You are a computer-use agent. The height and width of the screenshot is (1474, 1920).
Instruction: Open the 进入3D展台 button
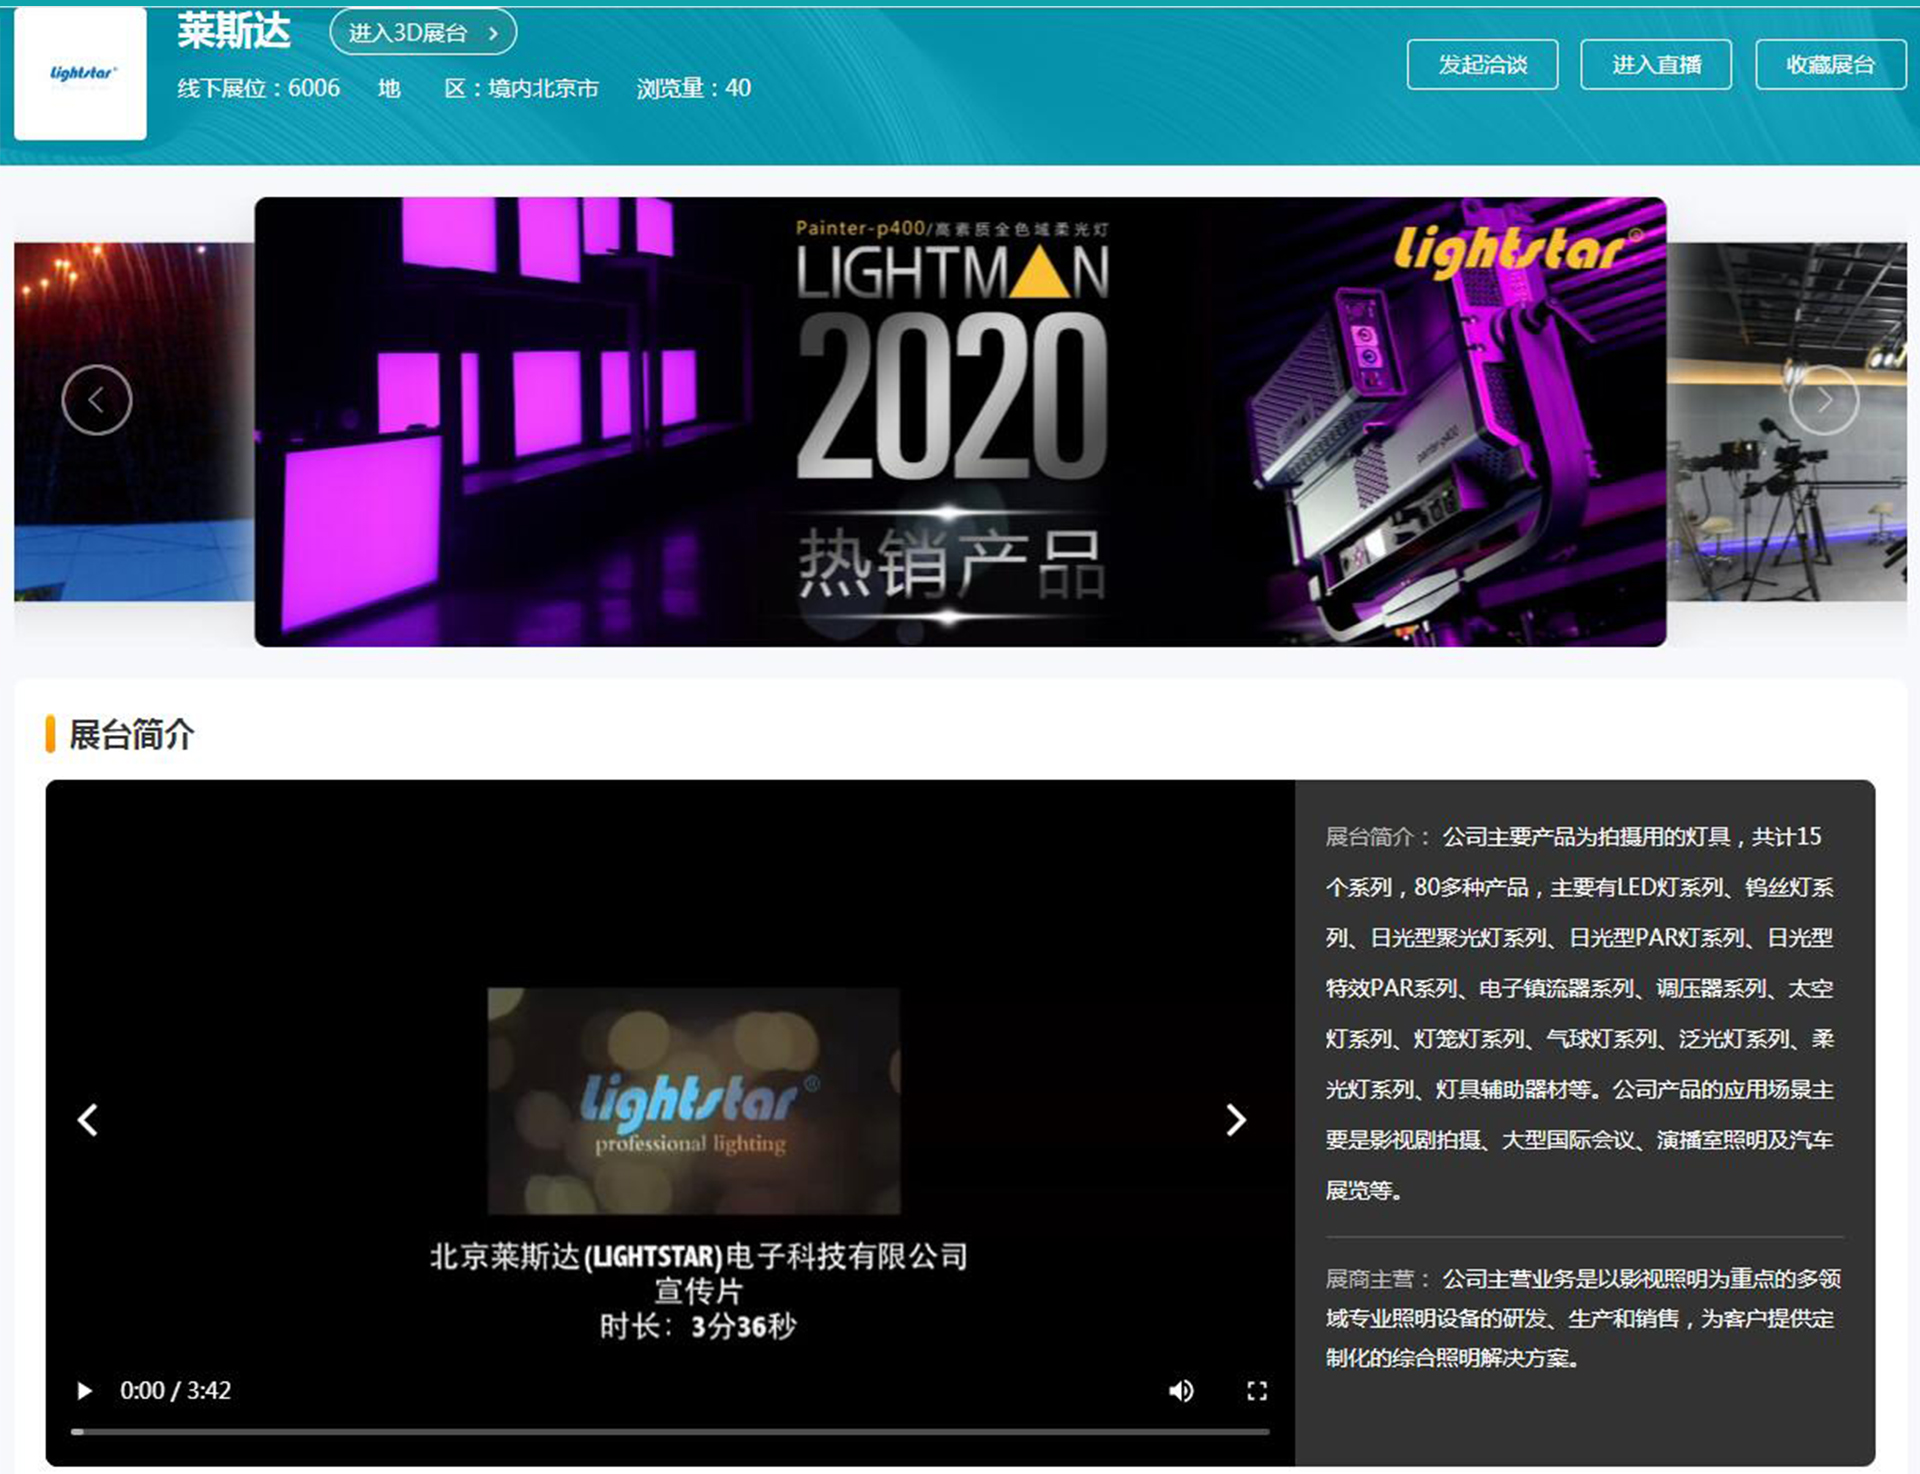coord(423,33)
